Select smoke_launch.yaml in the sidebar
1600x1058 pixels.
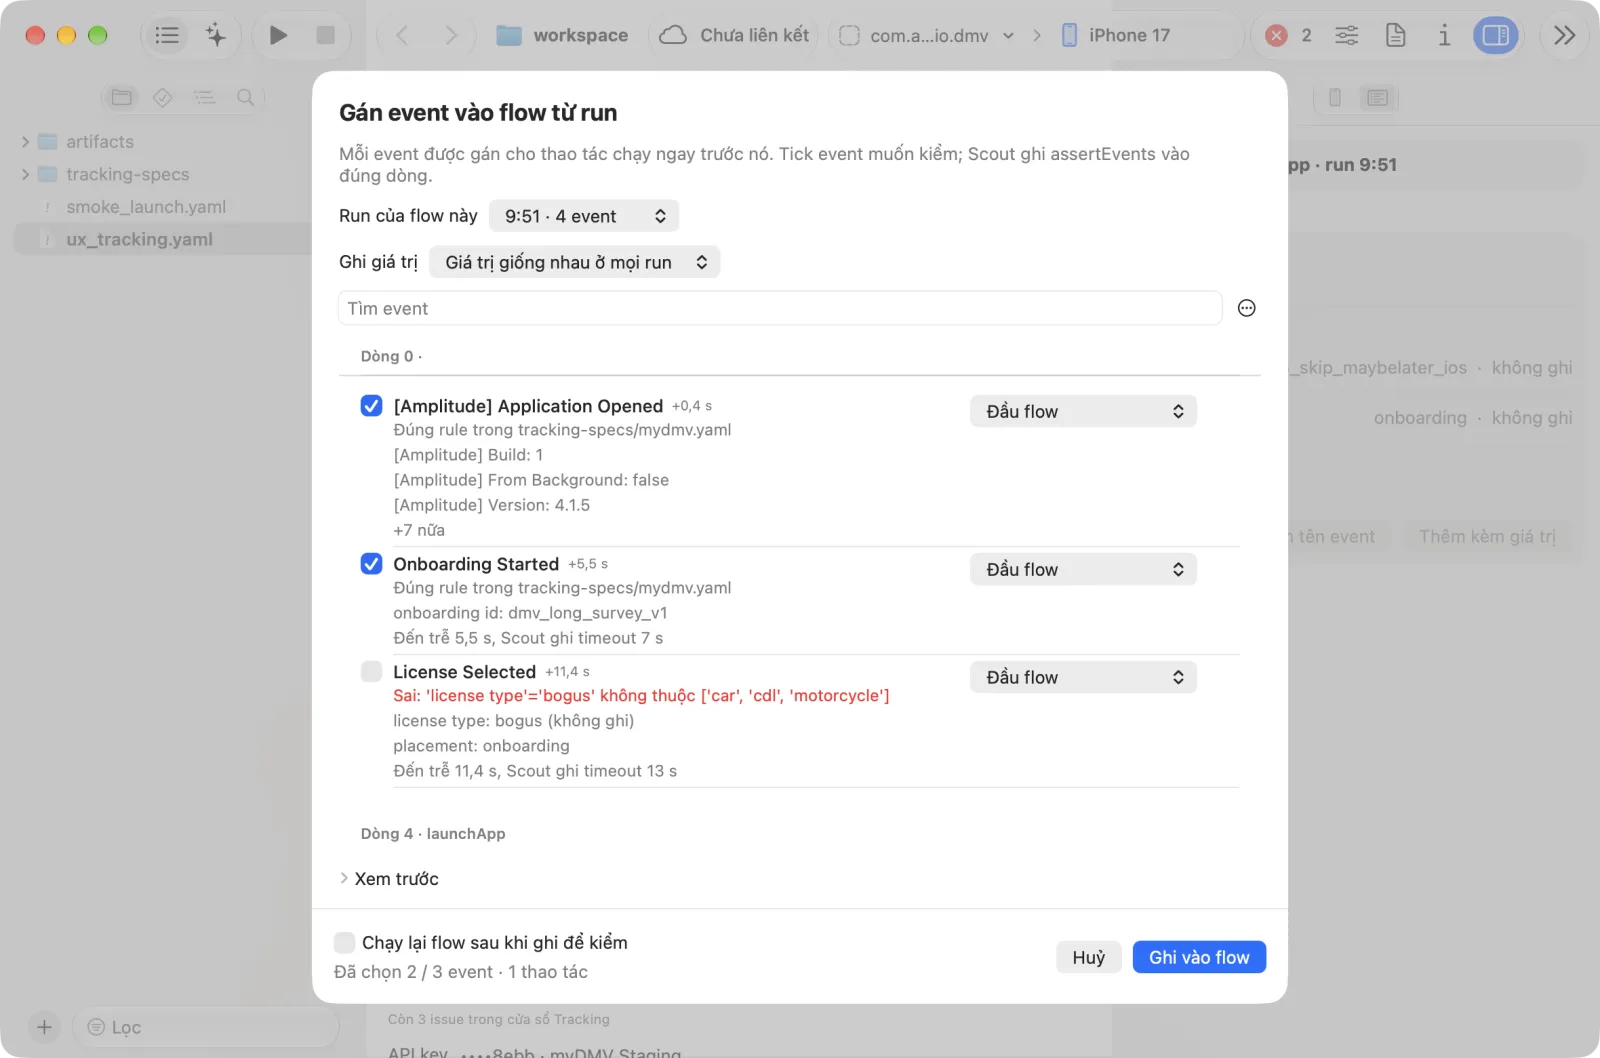146,207
